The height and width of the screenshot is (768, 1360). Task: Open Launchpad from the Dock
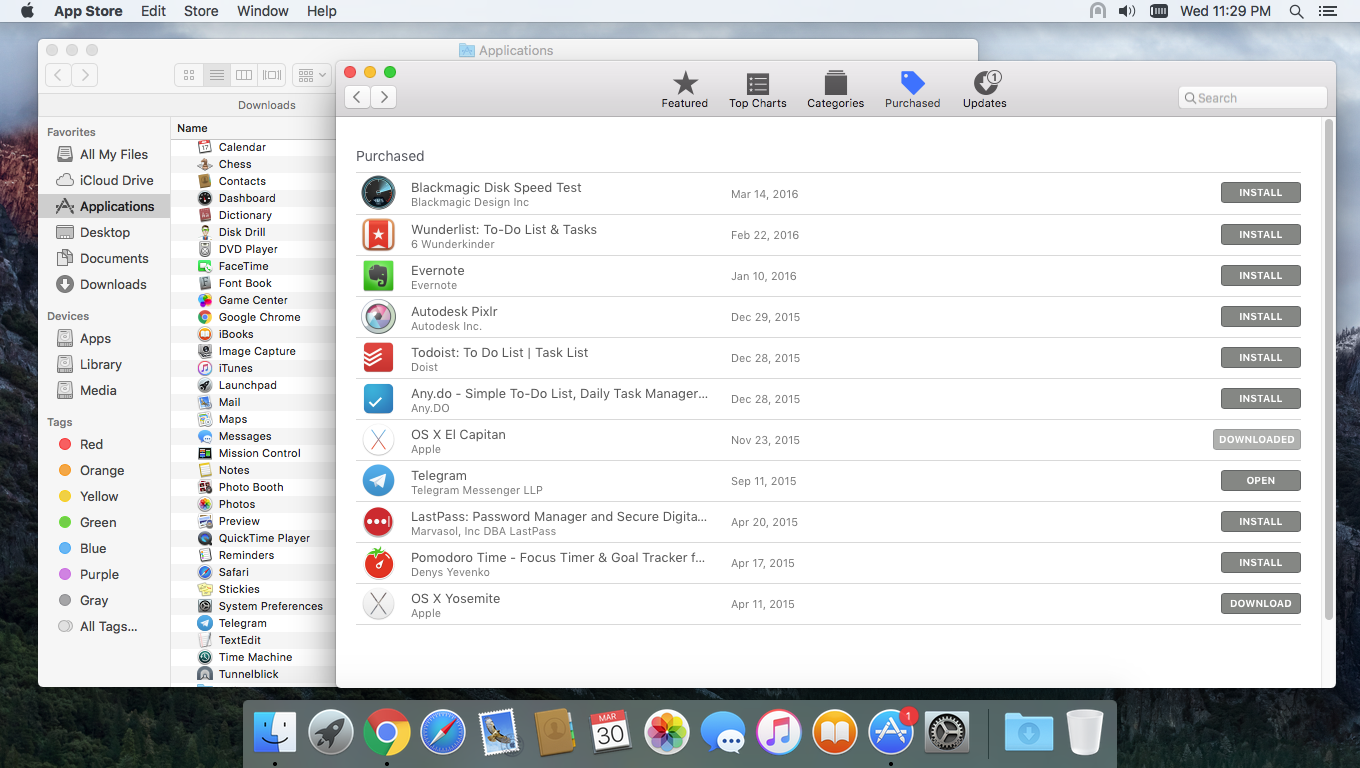tap(330, 733)
